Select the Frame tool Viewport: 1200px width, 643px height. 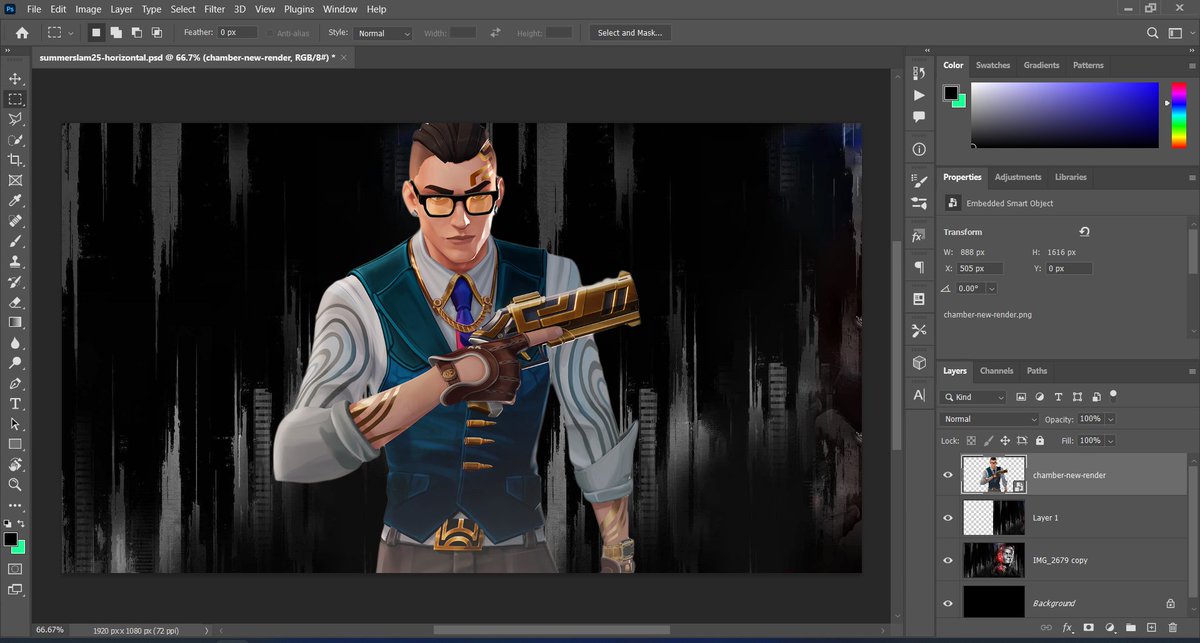15,181
